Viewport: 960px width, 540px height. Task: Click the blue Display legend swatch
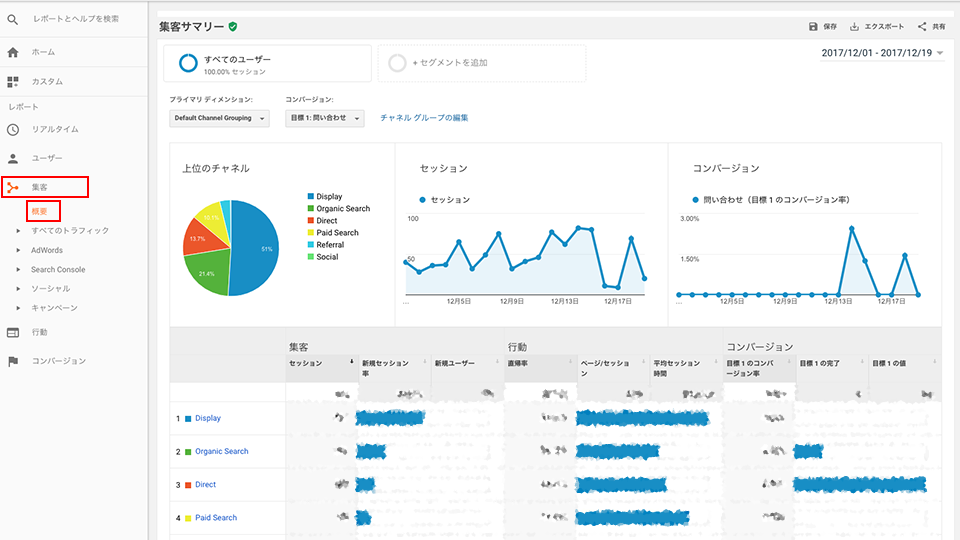(x=311, y=197)
